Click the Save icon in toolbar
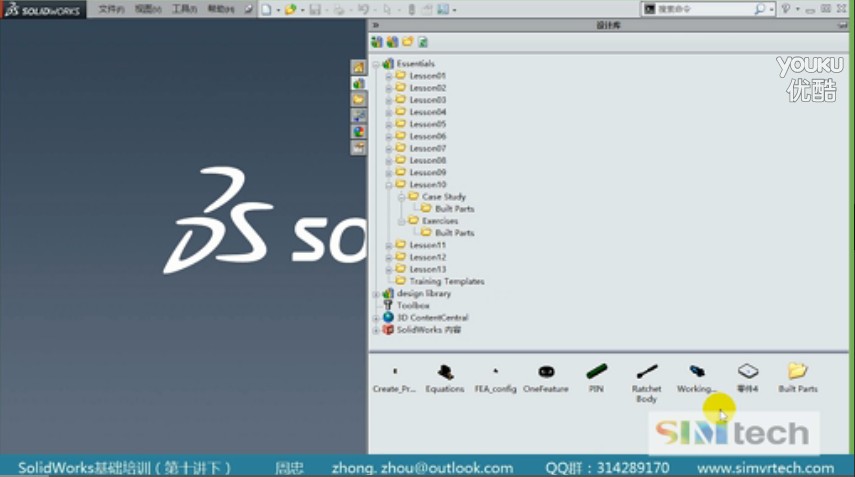Image resolution: width=855 pixels, height=477 pixels. [315, 9]
